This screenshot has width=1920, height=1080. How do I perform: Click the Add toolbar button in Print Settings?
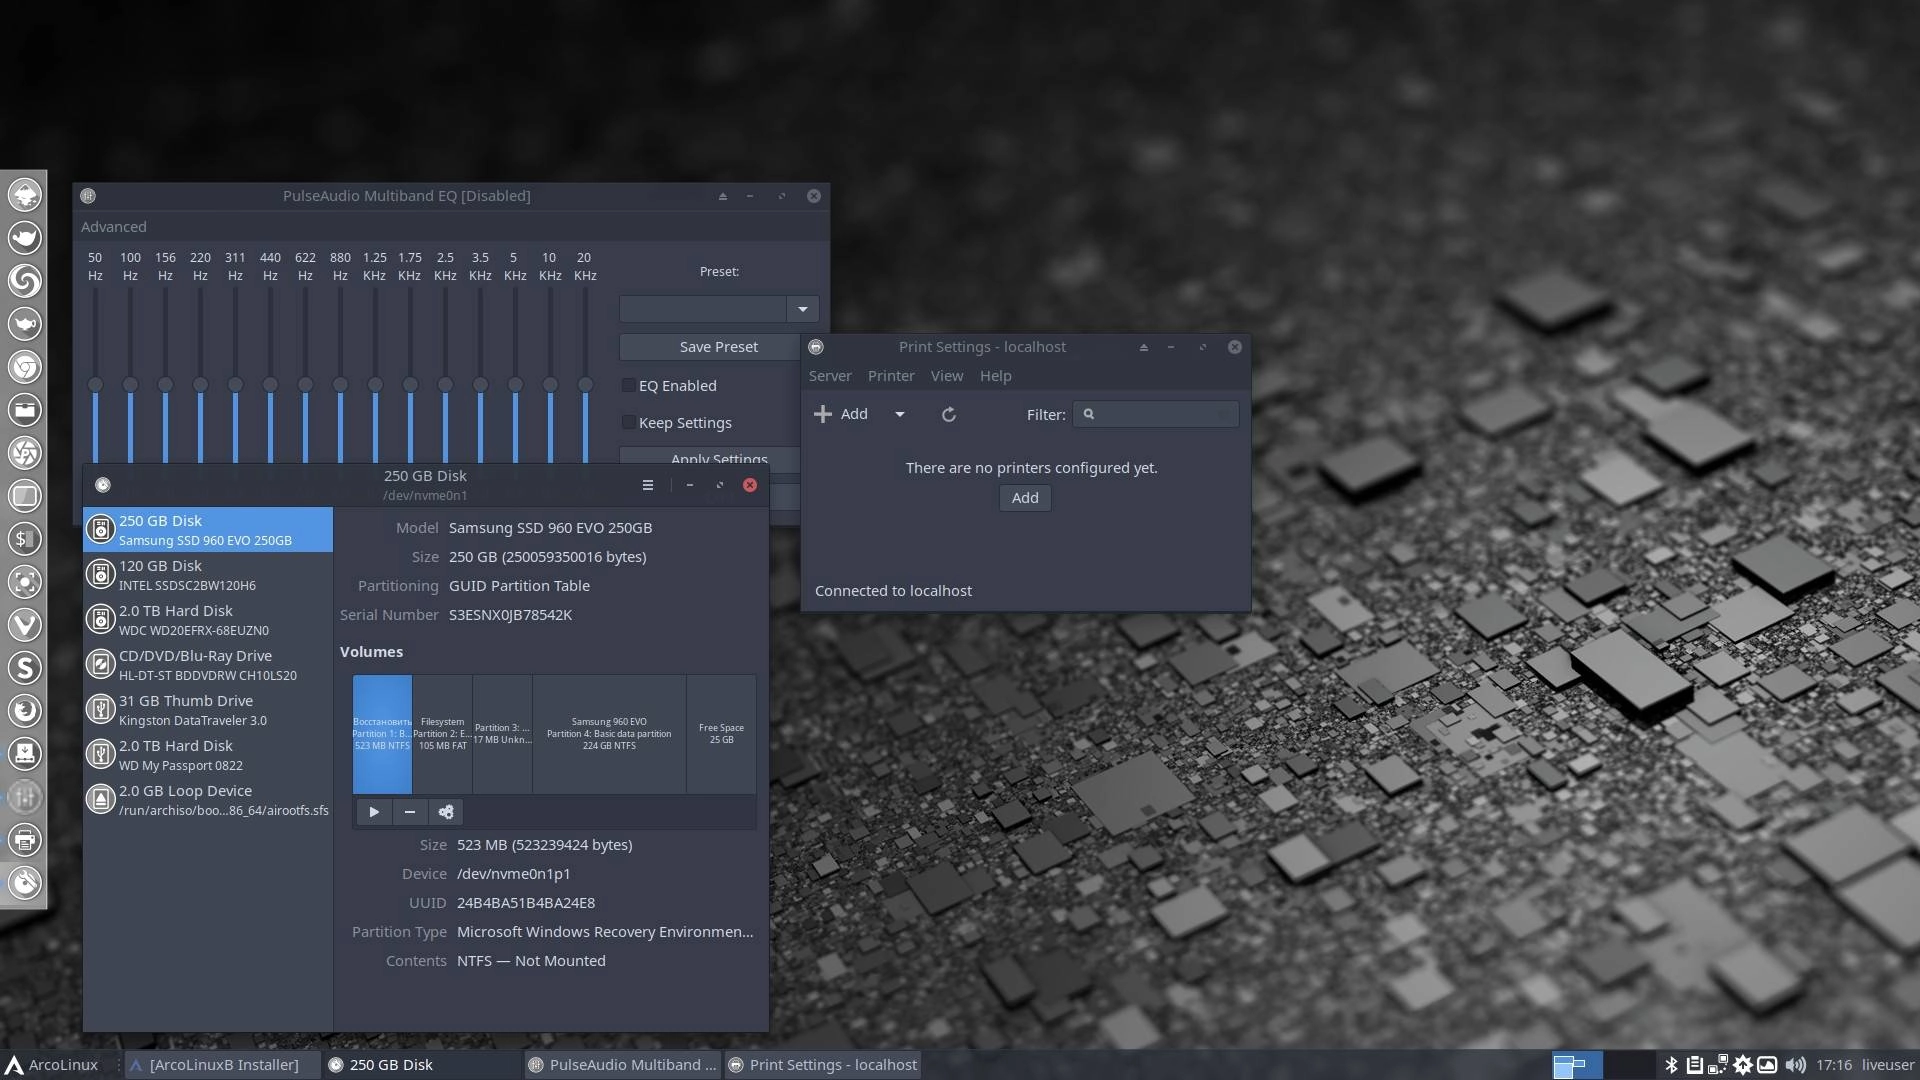(841, 414)
